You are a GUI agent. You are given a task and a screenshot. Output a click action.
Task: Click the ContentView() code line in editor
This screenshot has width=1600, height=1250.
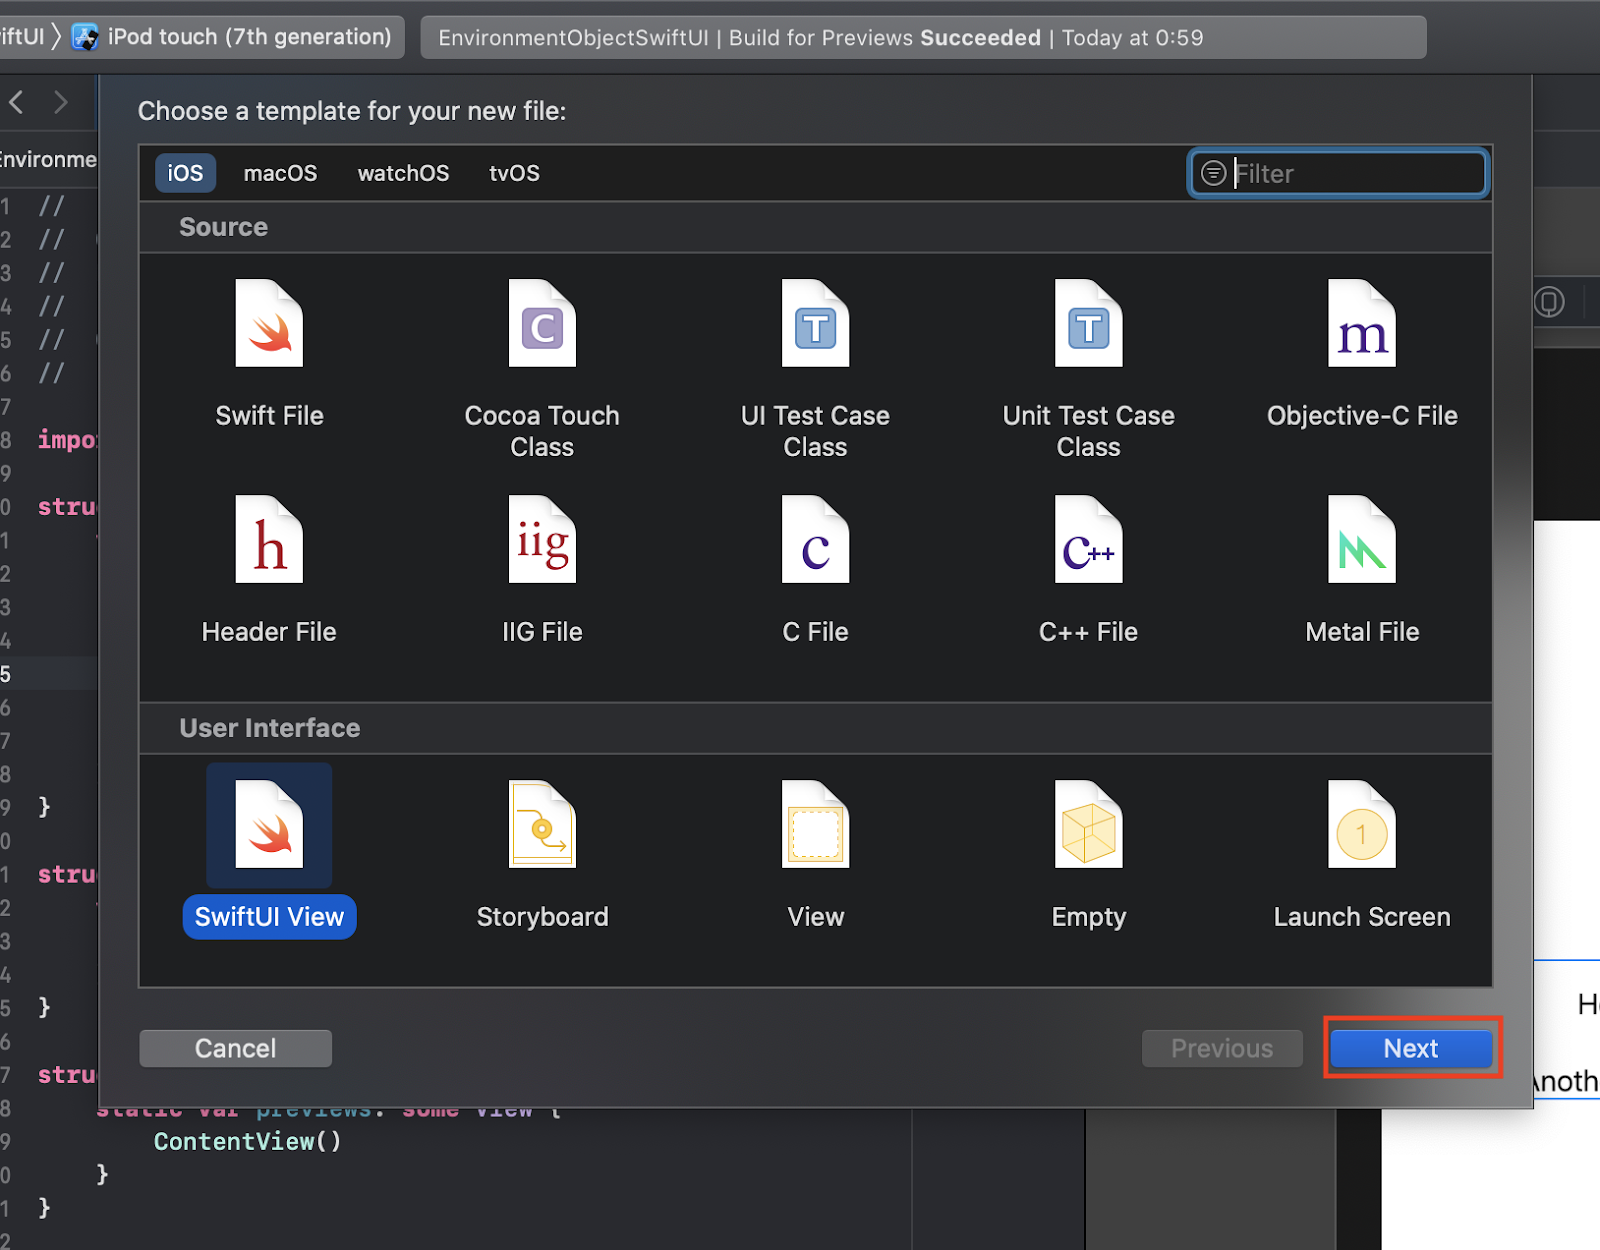[x=247, y=1141]
